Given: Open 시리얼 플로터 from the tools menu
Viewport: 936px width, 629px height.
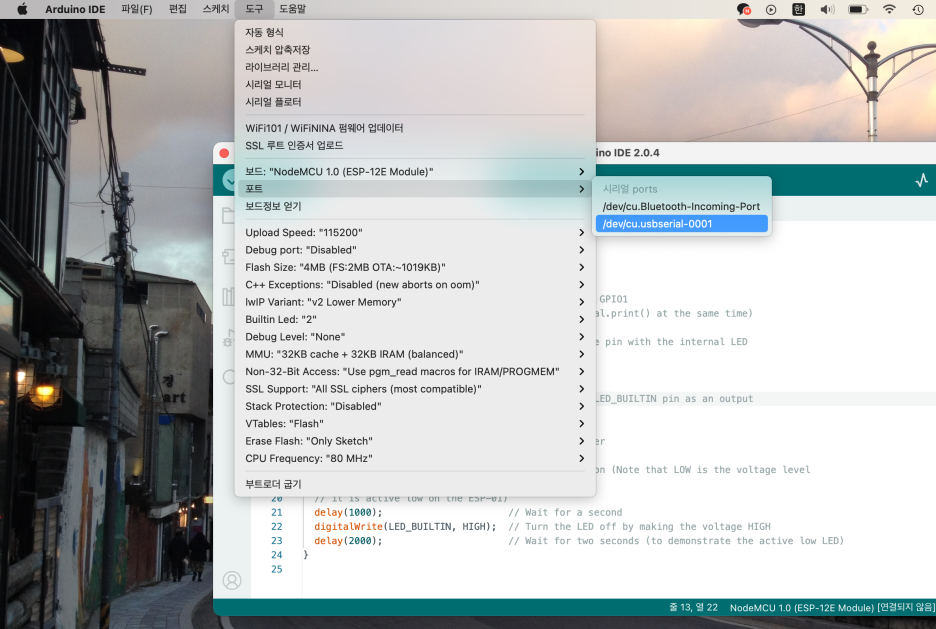Looking at the screenshot, I should click(x=415, y=101).
